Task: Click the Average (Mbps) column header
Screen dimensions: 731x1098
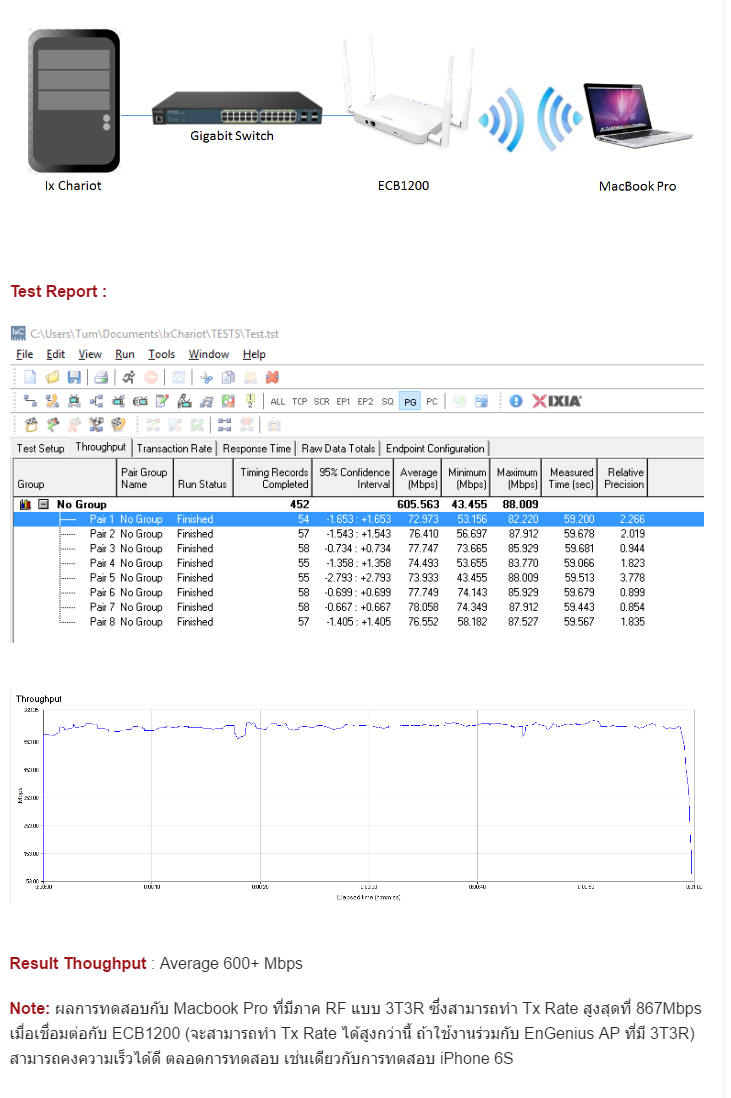Action: 418,478
